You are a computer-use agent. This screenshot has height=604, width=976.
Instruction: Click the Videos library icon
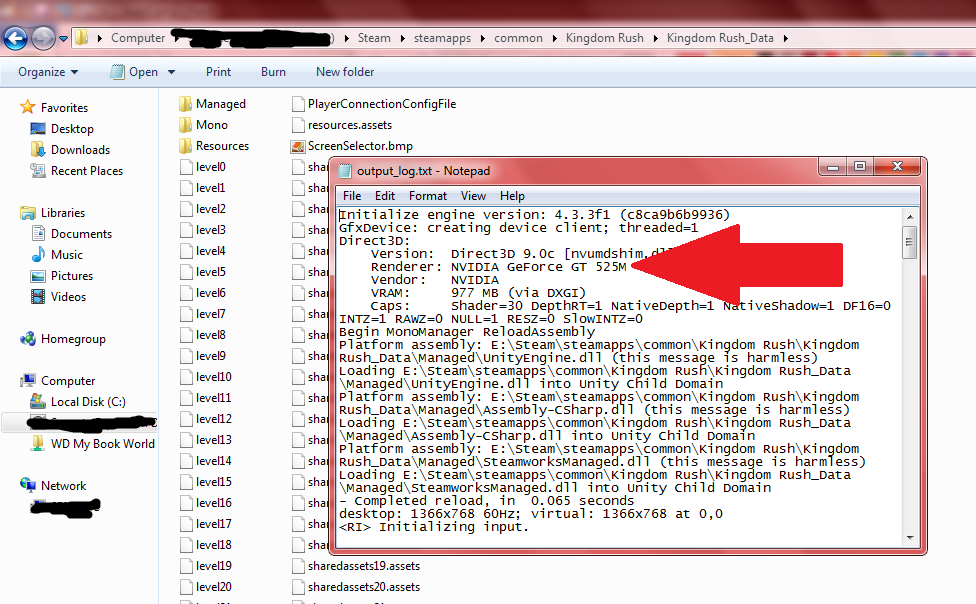(x=38, y=296)
